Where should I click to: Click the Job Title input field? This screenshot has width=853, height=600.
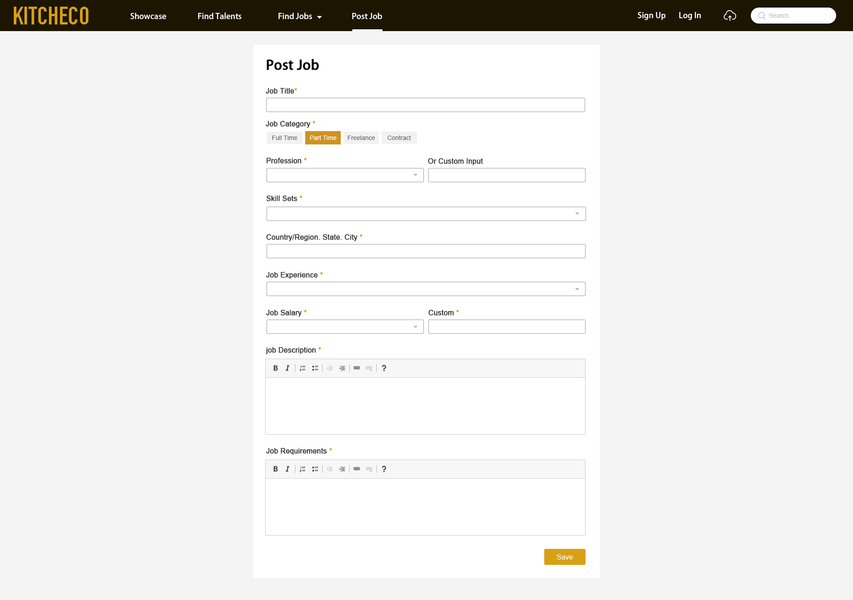coord(425,105)
